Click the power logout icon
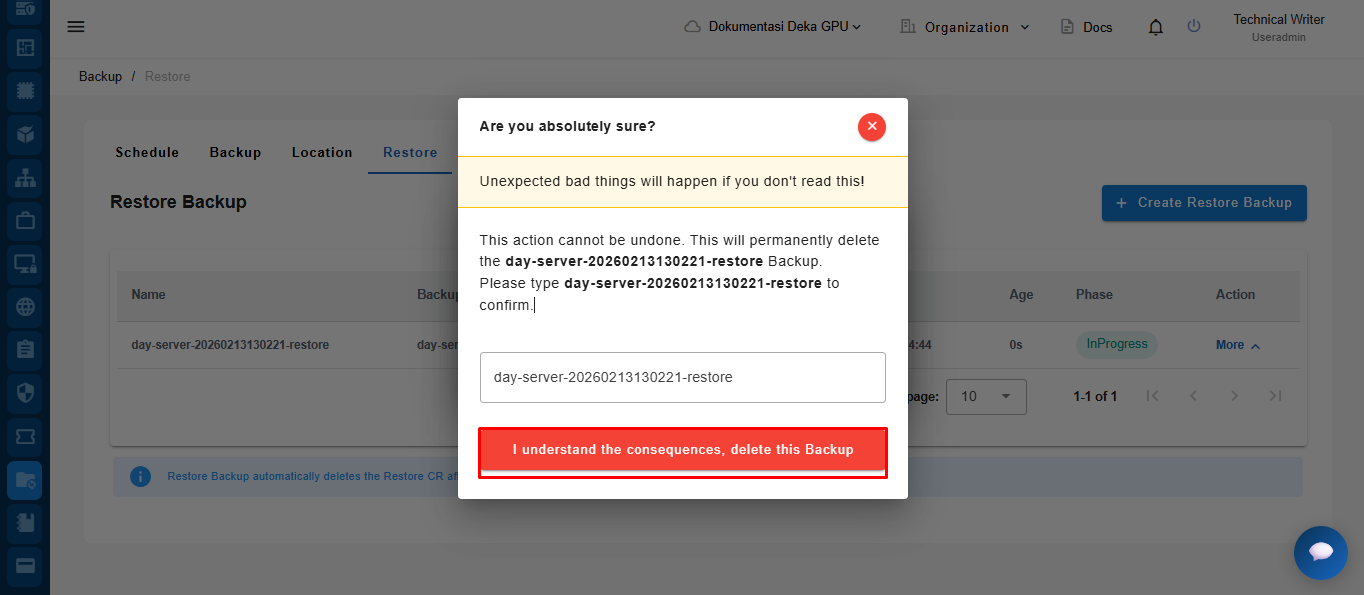 pos(1194,27)
